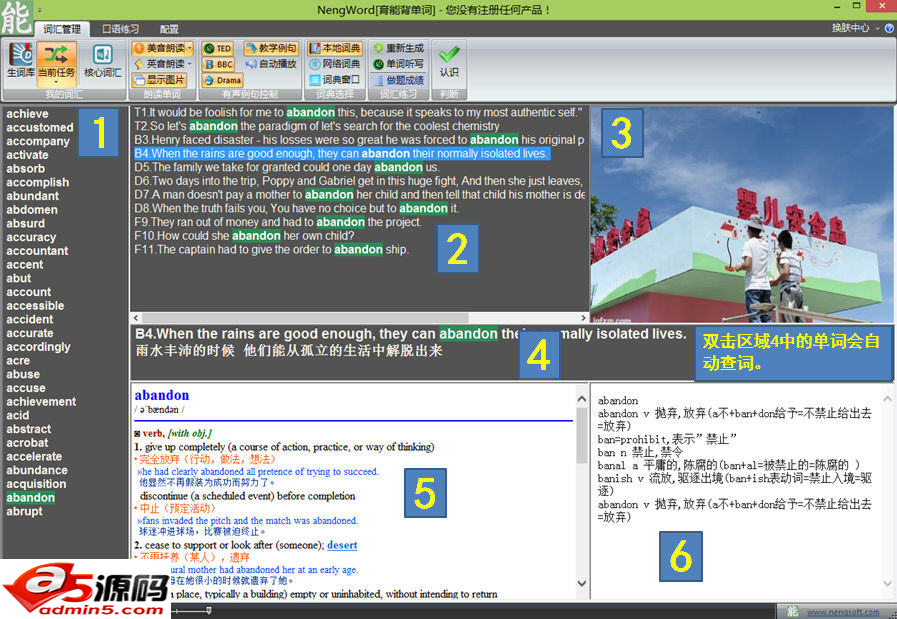Viewport: 897px width, 619px height.
Task: Open the www.nengsoft.com link
Action: click(843, 612)
